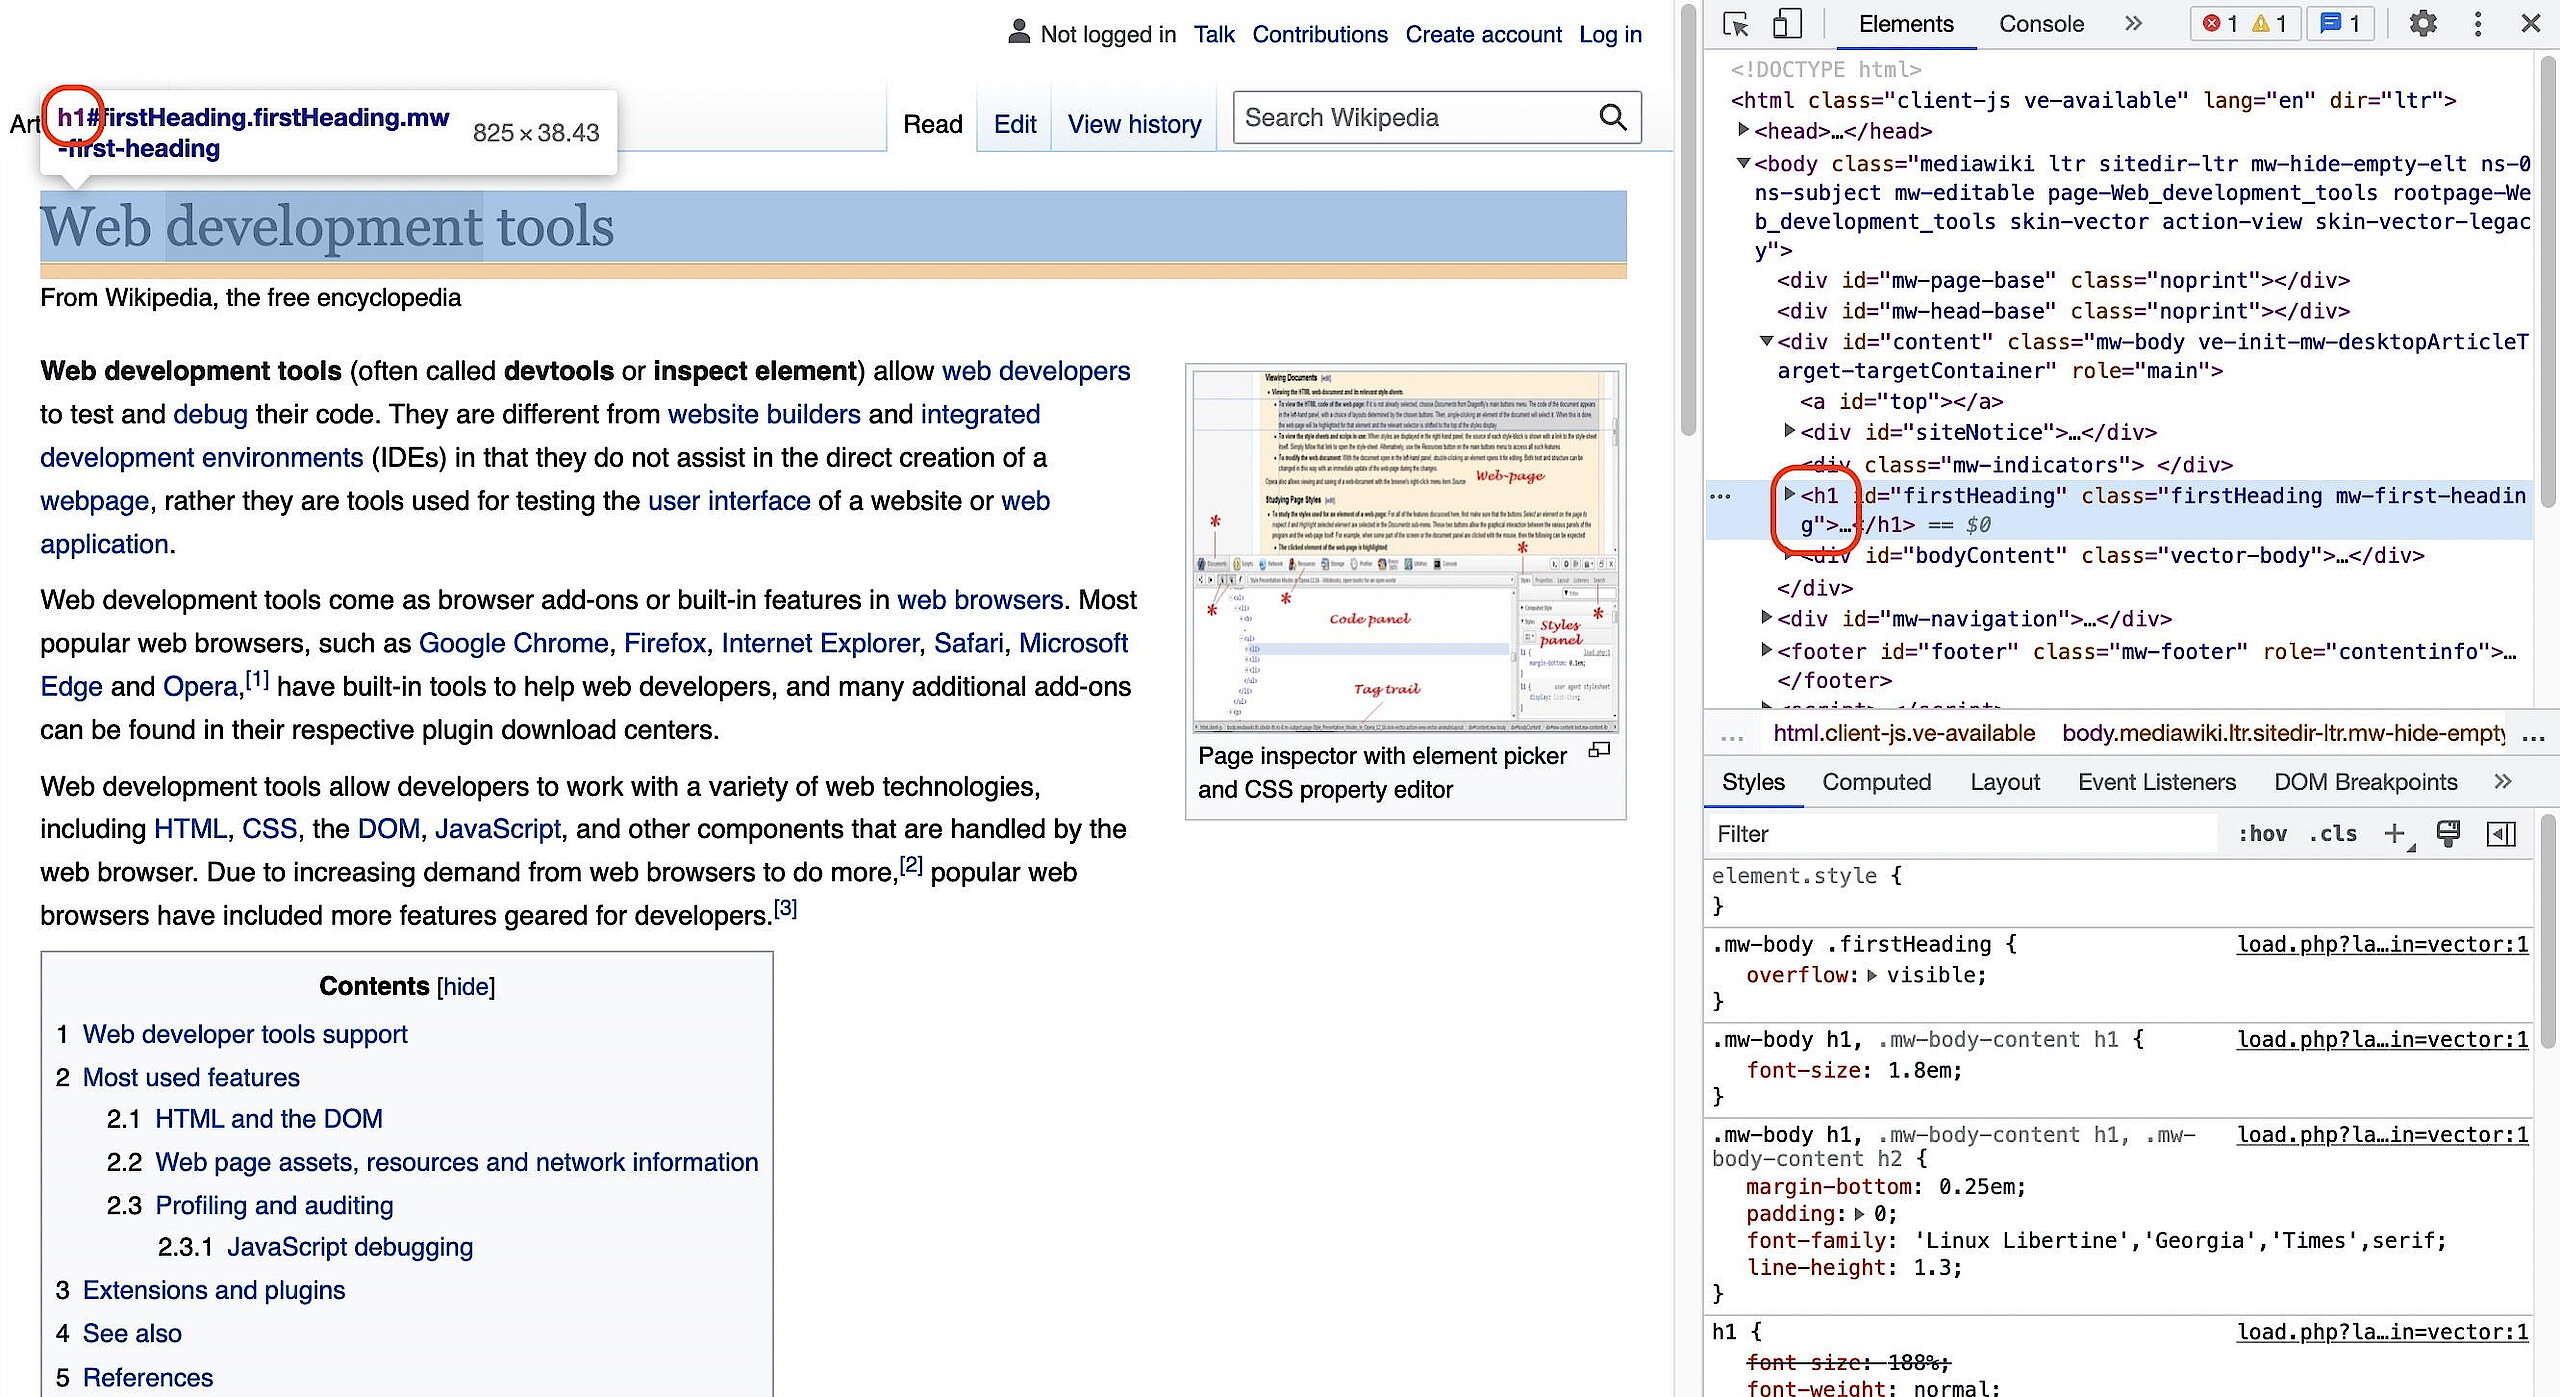Expand the h1 firstHeading node
Image resolution: width=2560 pixels, height=1397 pixels.
tap(1790, 493)
